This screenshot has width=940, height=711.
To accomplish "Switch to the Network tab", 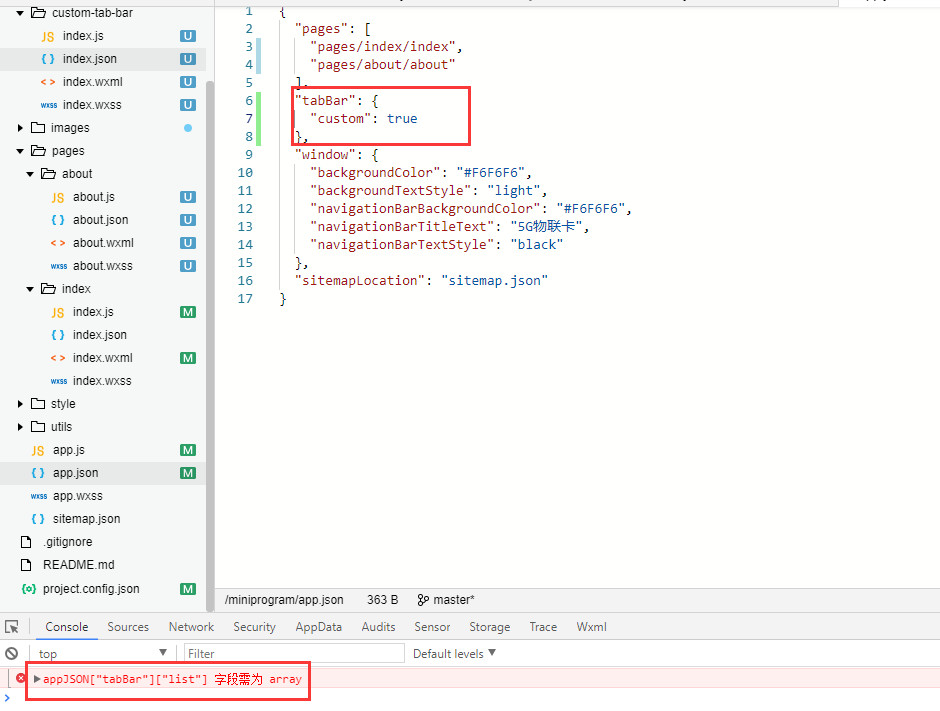I will point(191,627).
